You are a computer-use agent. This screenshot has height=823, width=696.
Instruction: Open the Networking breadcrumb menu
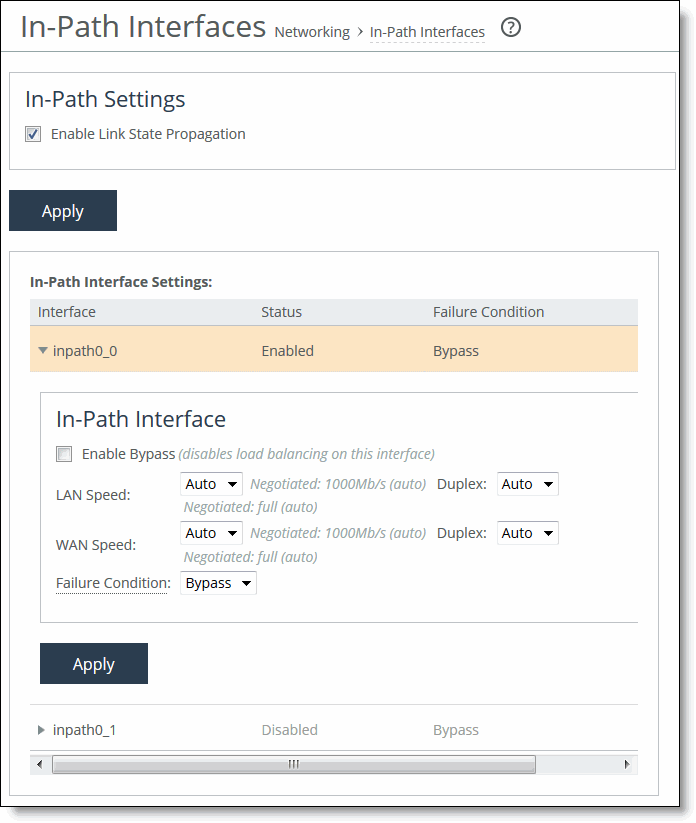pos(312,32)
